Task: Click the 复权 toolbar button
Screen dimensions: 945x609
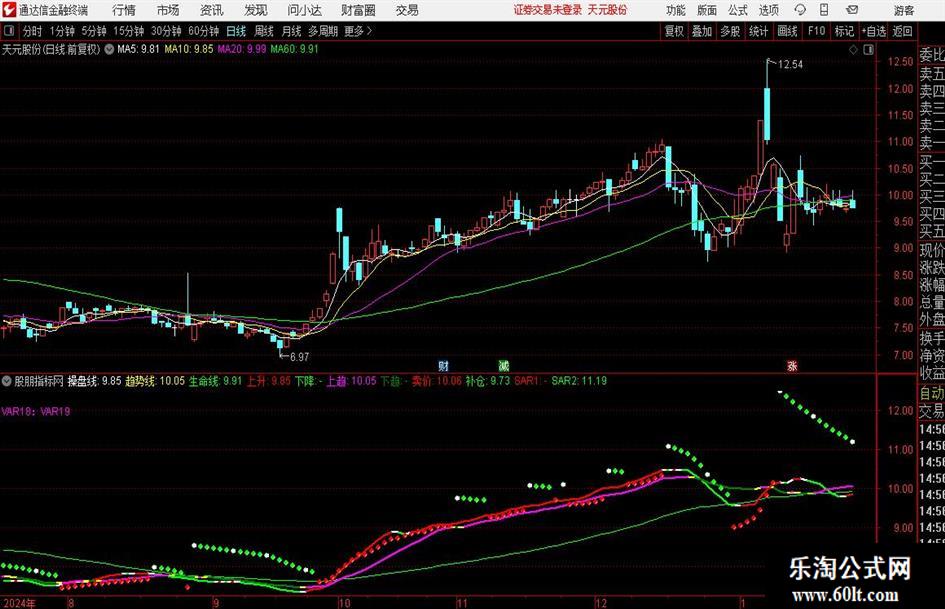Action: 674,31
